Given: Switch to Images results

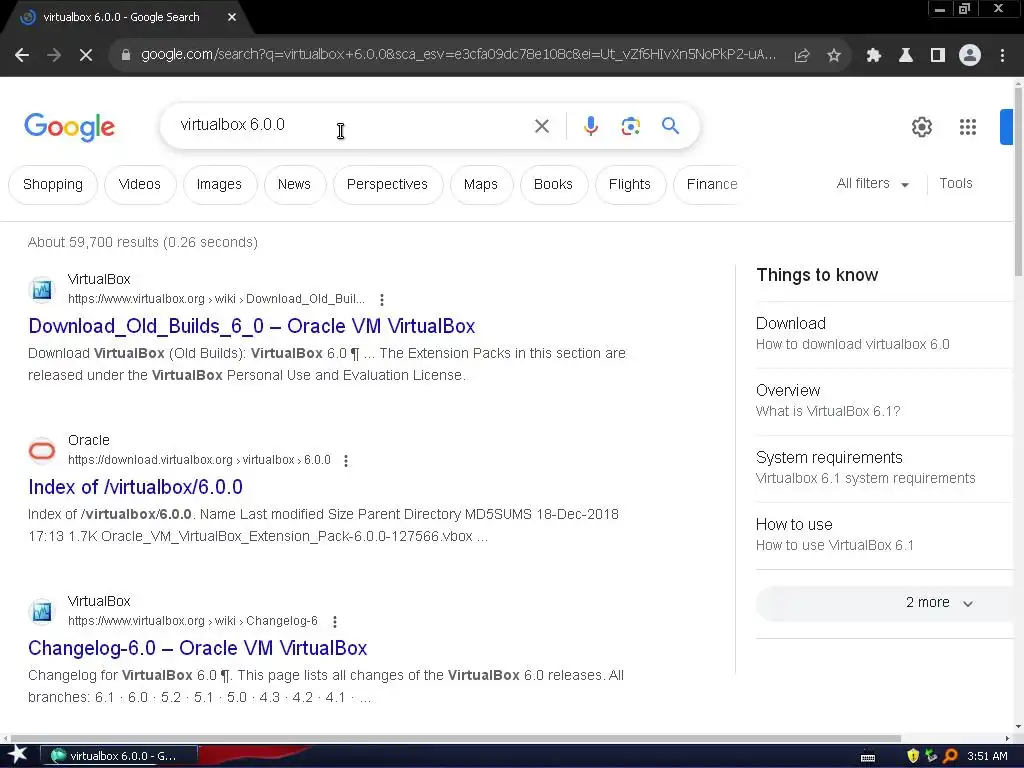Looking at the screenshot, I should tap(219, 185).
